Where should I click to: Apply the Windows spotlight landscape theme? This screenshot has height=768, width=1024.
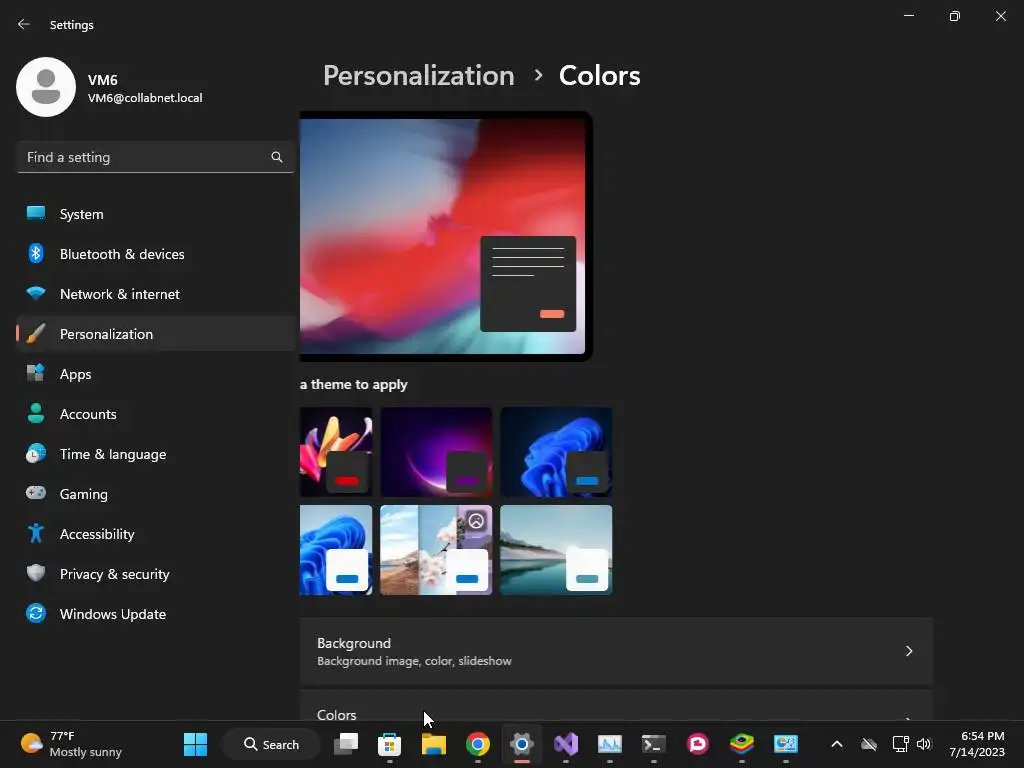[x=436, y=550]
